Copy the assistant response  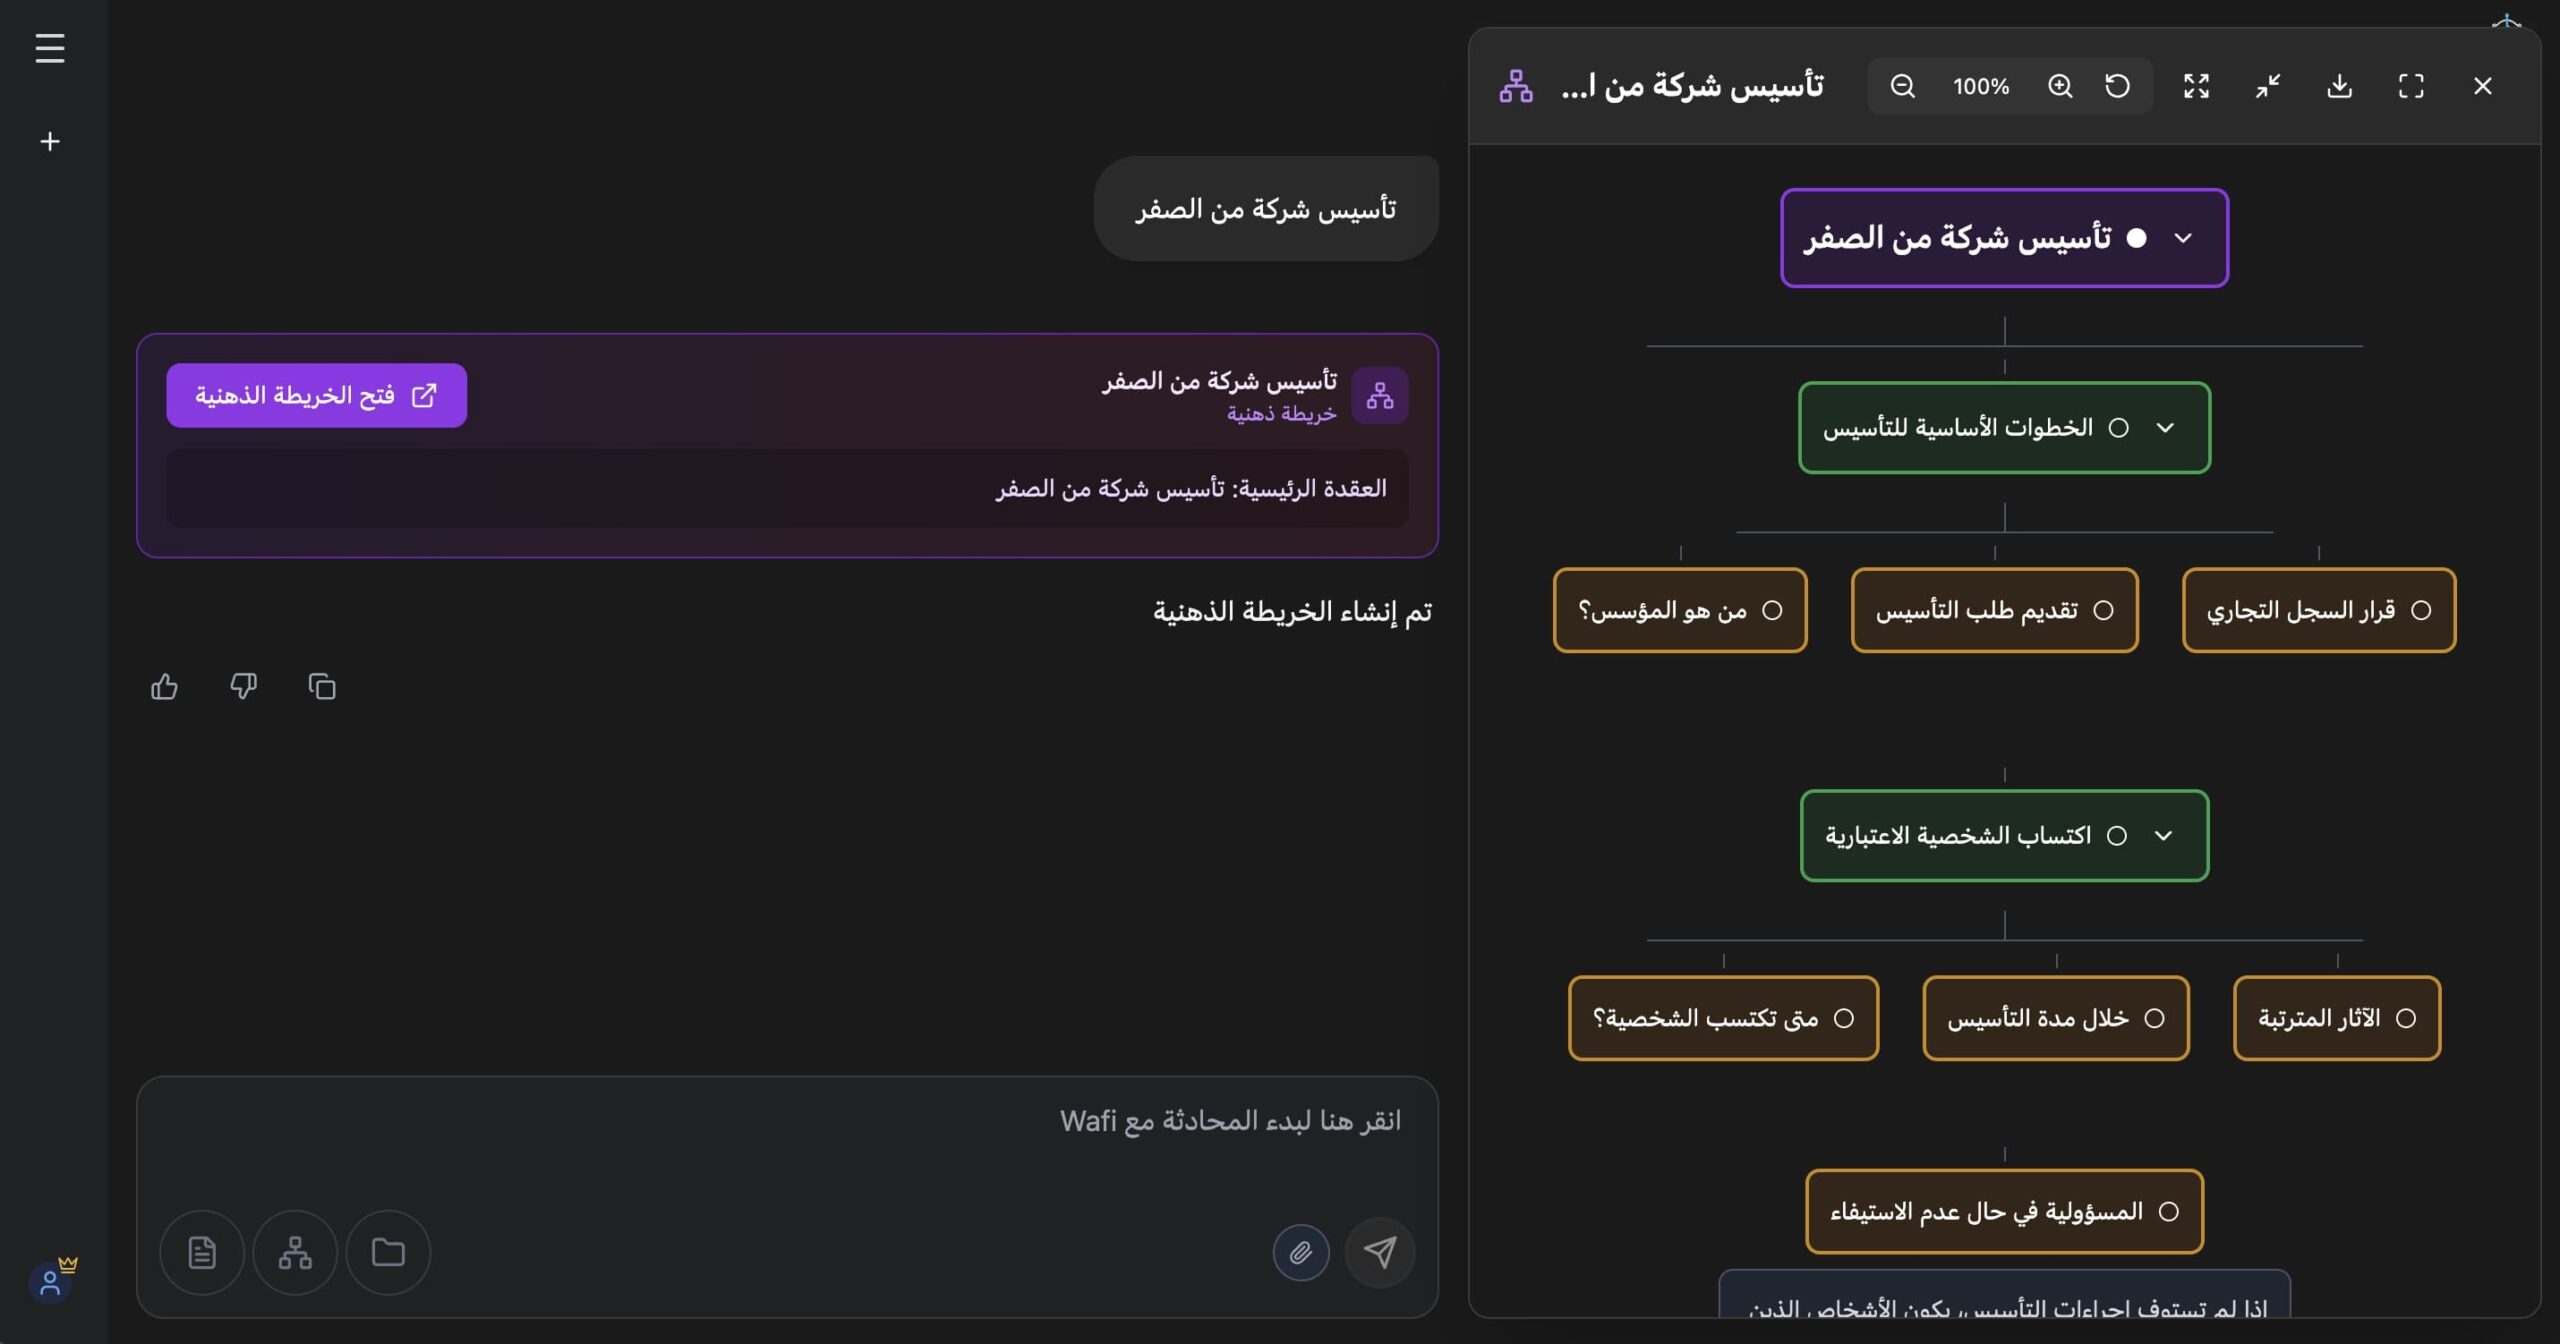[322, 687]
